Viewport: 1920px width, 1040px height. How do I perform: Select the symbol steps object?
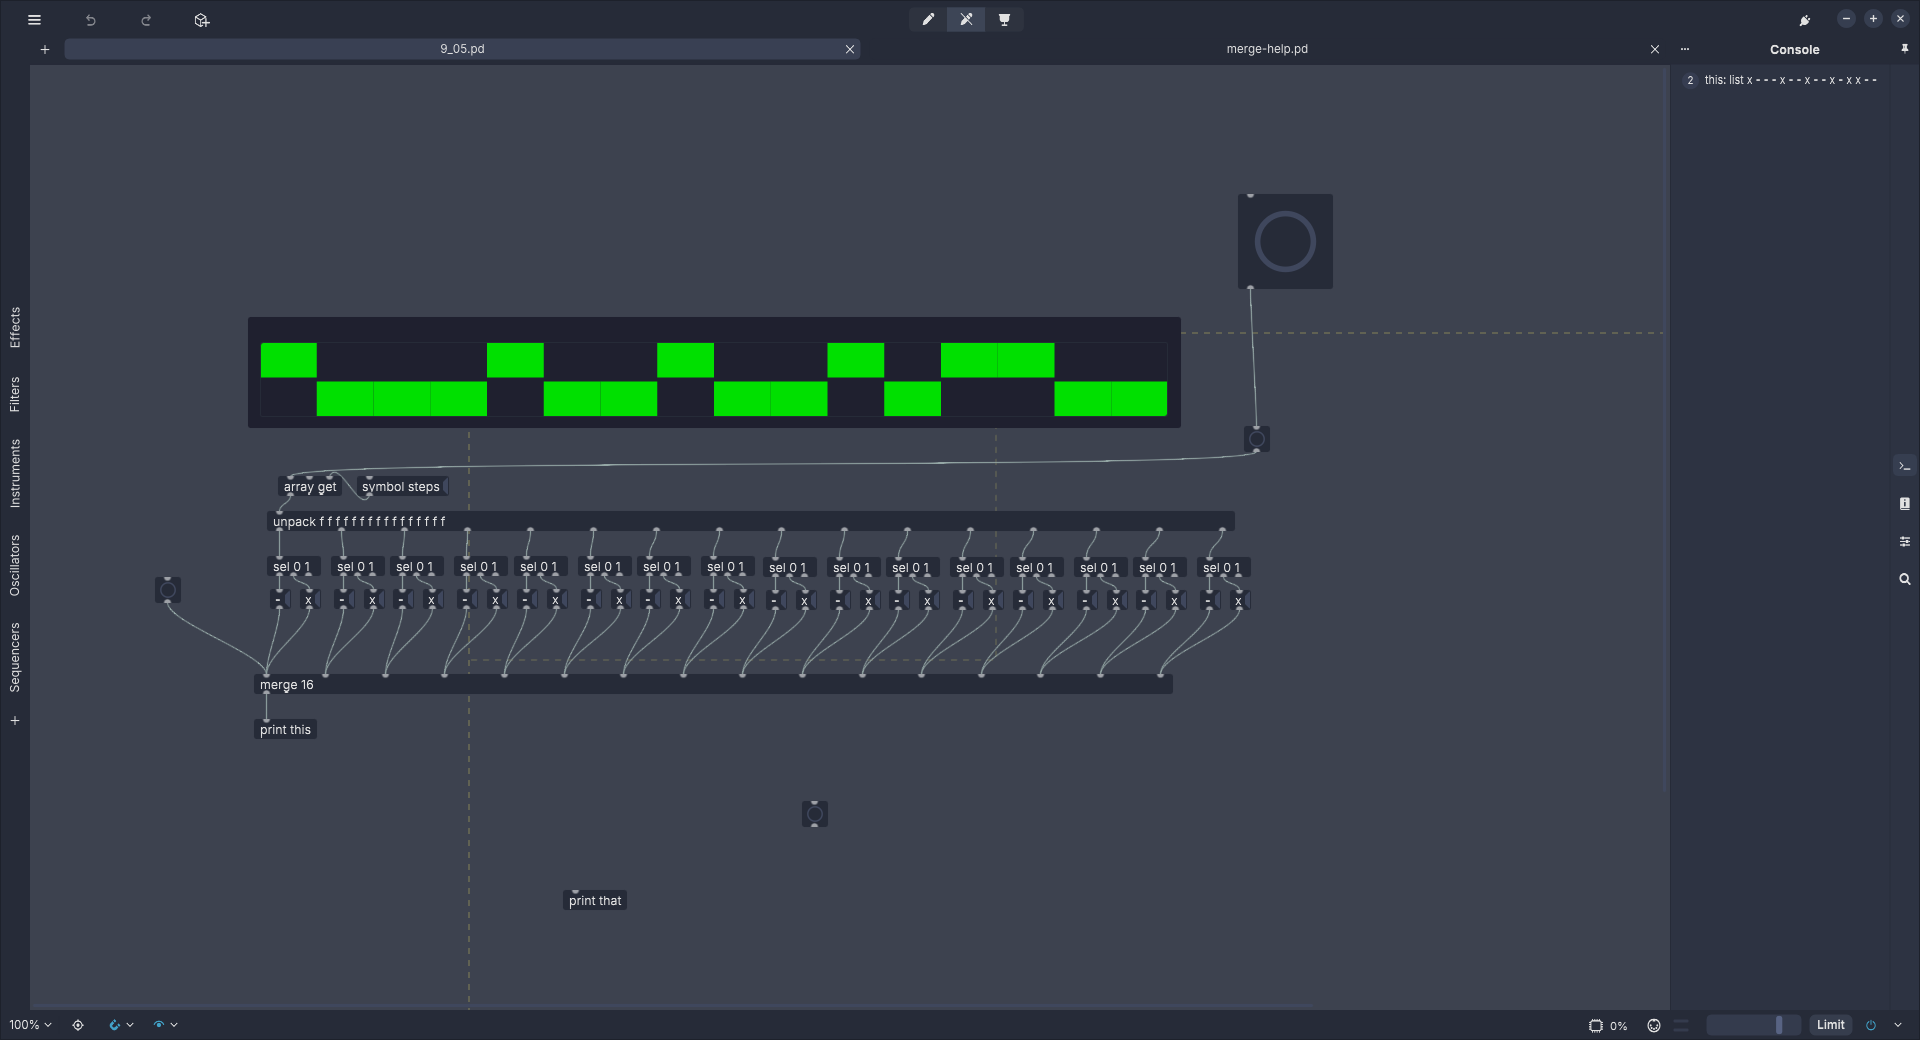[401, 487]
